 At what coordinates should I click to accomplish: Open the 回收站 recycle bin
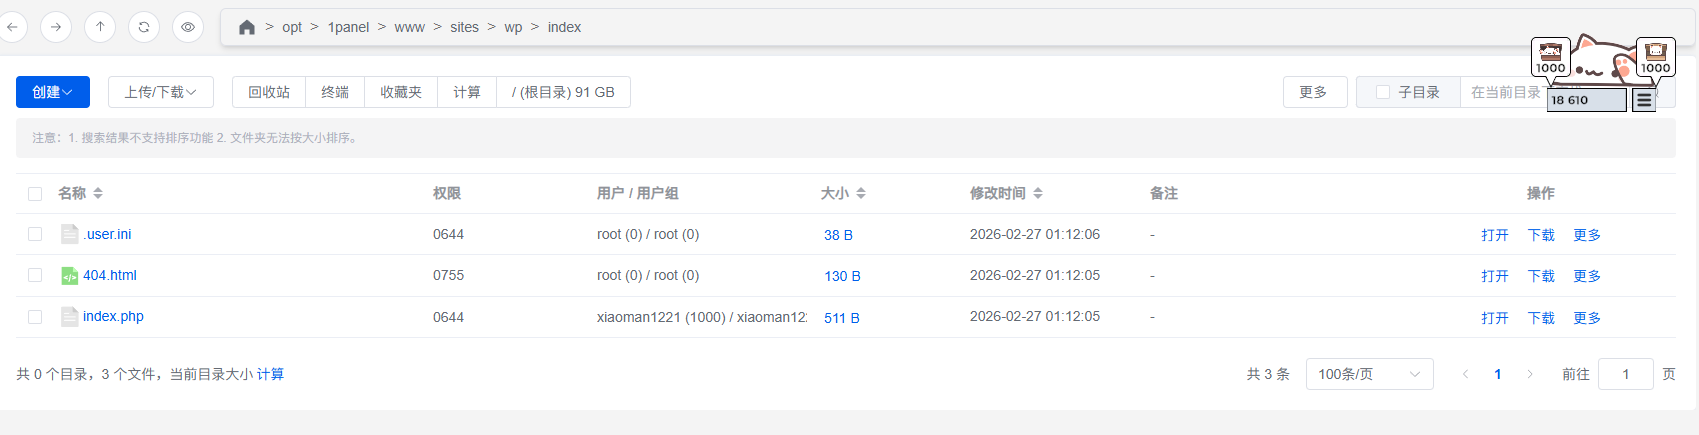click(269, 92)
